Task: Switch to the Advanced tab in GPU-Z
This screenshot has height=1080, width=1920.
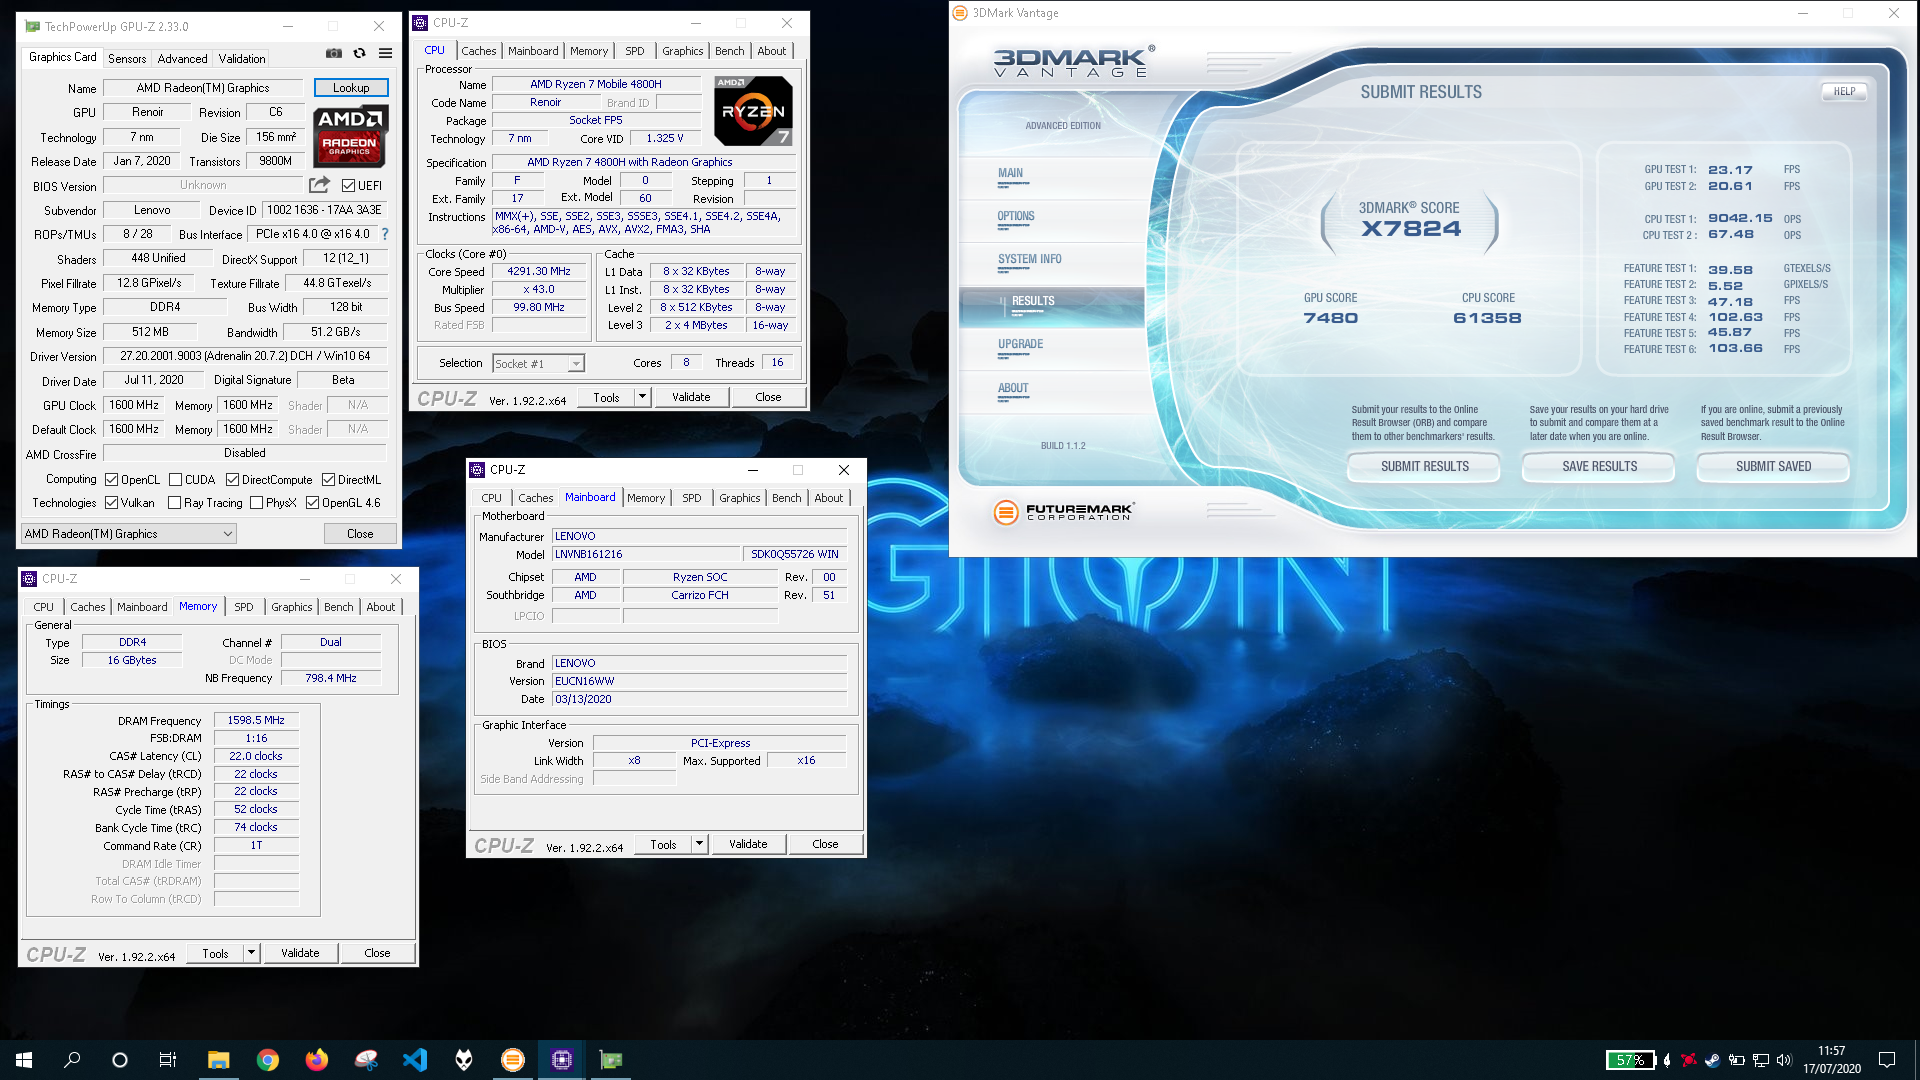Action: [x=182, y=59]
